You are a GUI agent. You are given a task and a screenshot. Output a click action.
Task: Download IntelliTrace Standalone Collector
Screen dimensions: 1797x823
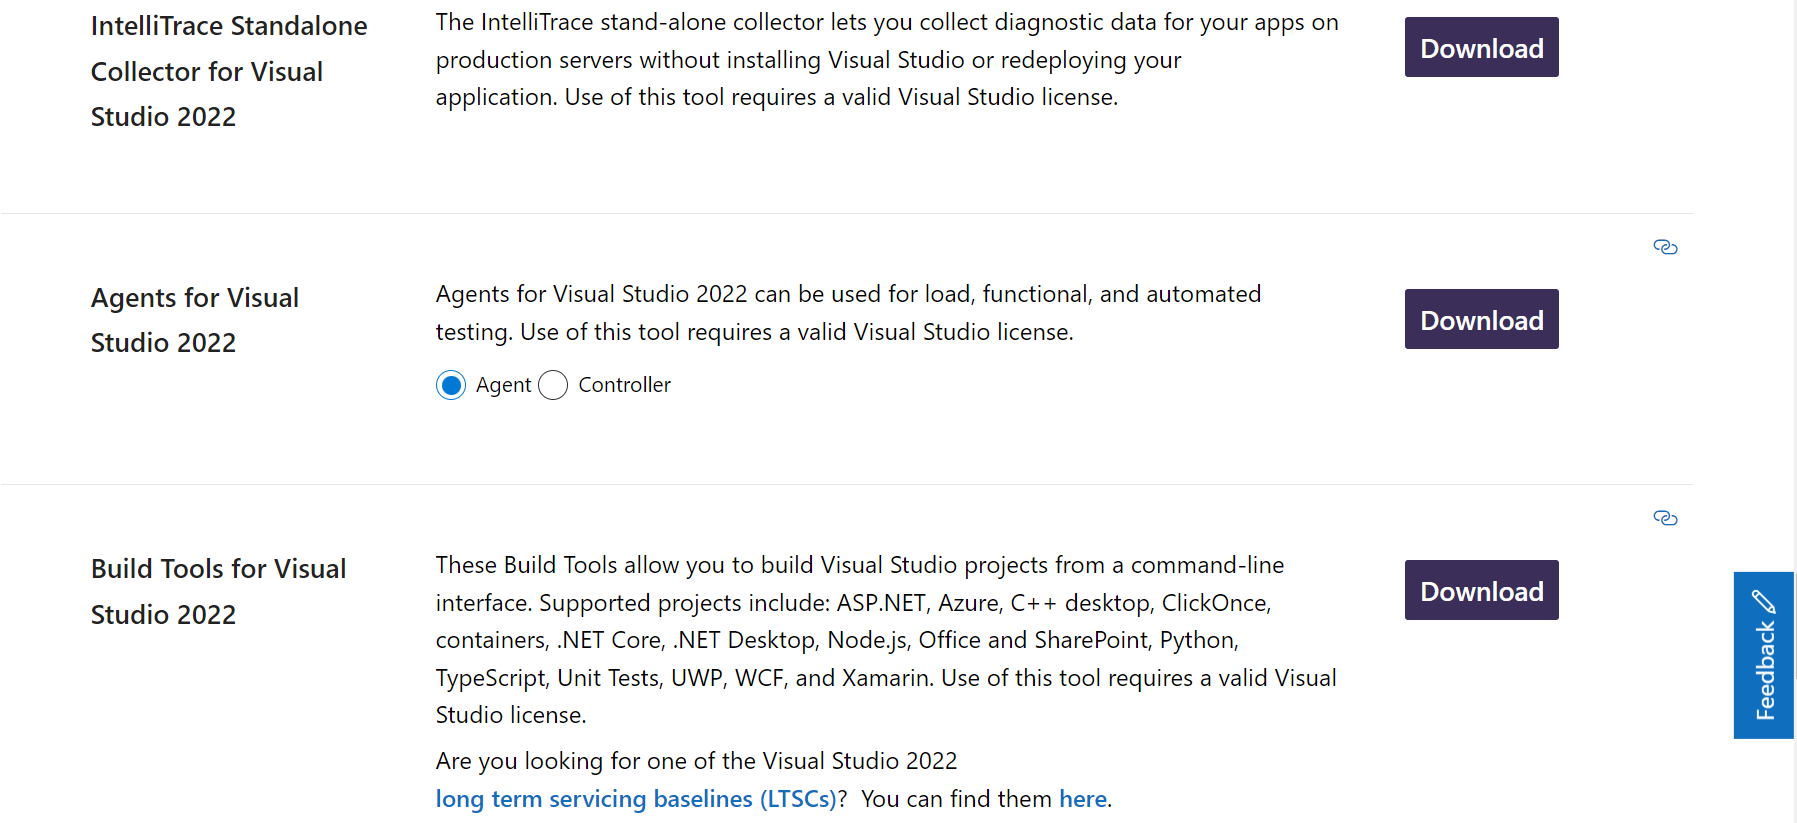(1481, 47)
